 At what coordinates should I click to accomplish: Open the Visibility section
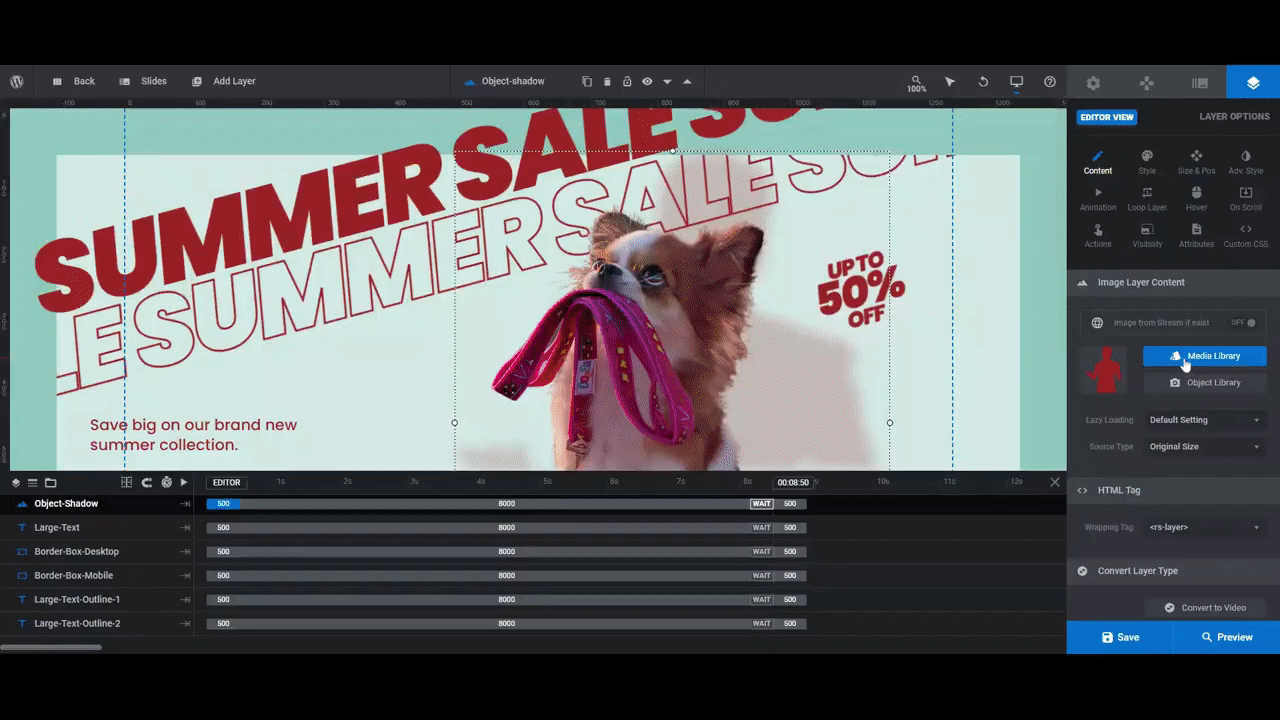pyautogui.click(x=1147, y=236)
